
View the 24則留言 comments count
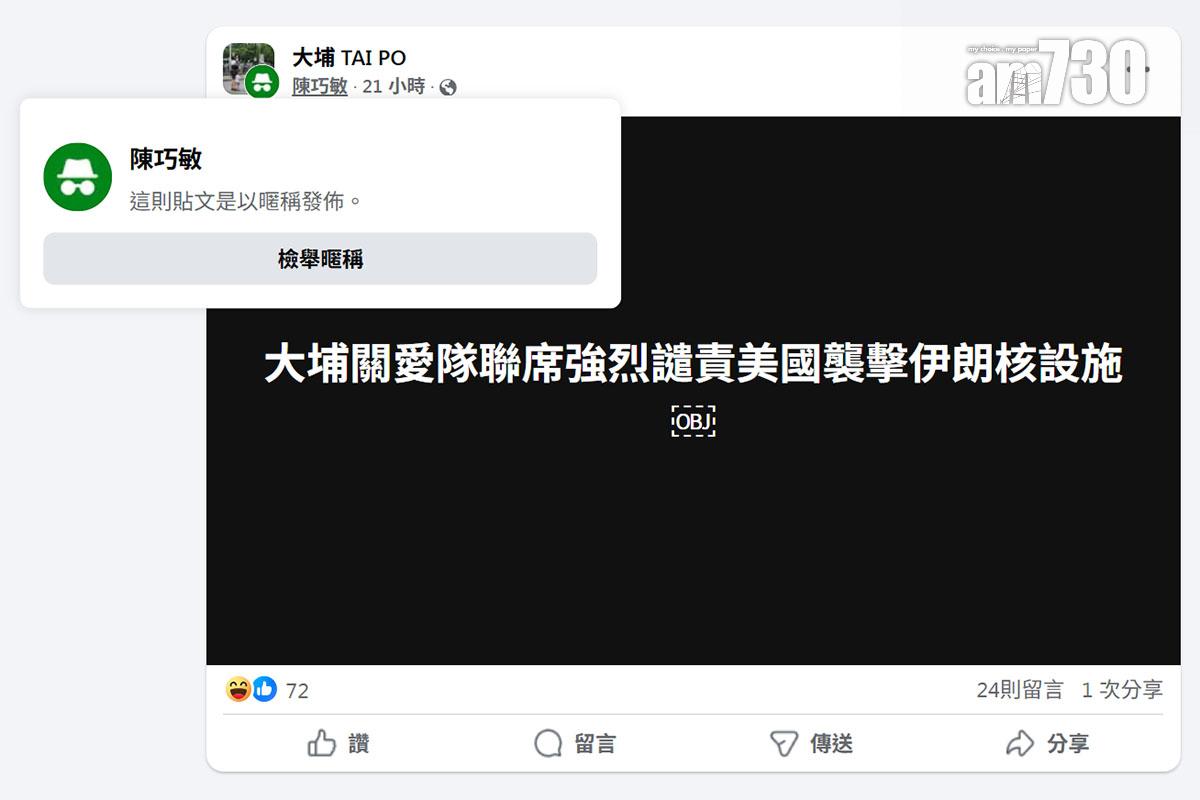[x=1020, y=690]
